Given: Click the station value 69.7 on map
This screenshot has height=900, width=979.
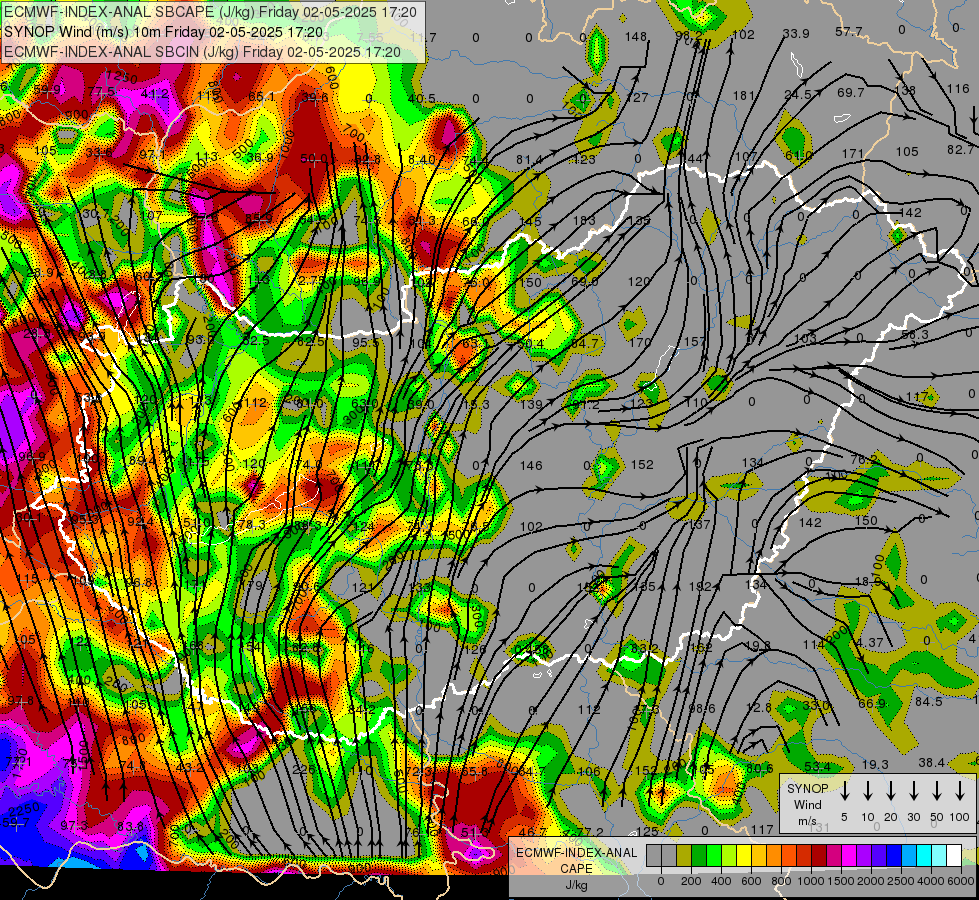Looking at the screenshot, I should 850,92.
